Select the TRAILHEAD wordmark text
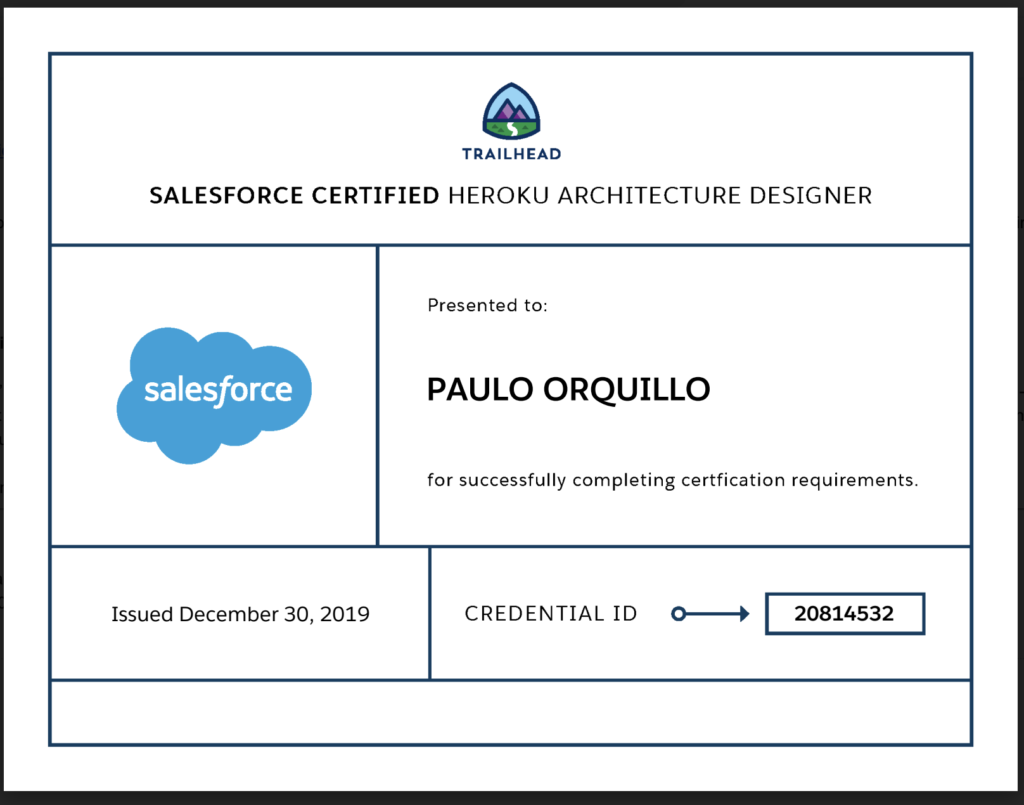 [511, 154]
